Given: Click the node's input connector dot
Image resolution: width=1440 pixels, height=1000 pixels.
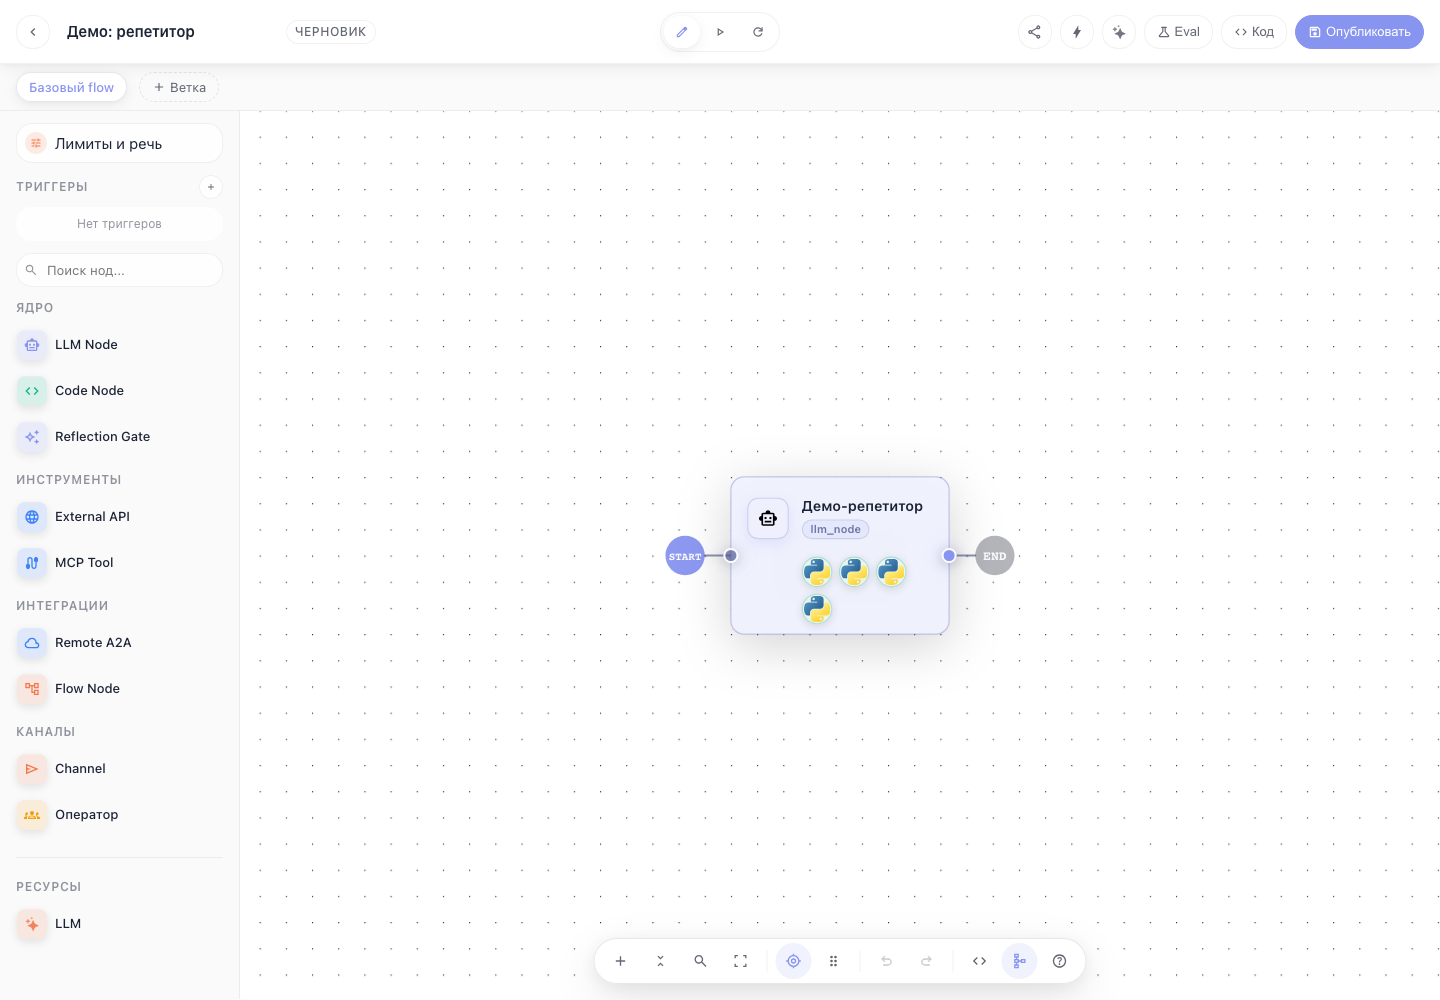Looking at the screenshot, I should pos(731,556).
